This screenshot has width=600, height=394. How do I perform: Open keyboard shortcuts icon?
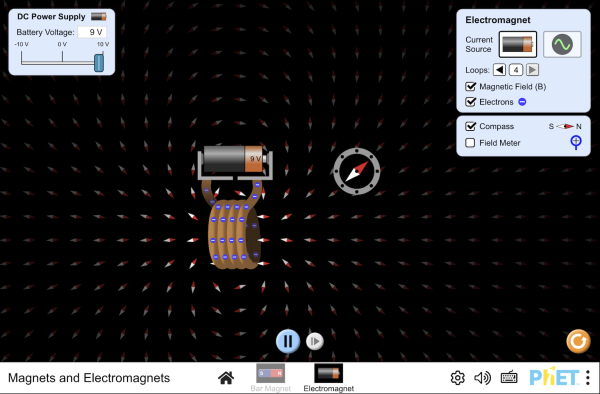pyautogui.click(x=509, y=378)
